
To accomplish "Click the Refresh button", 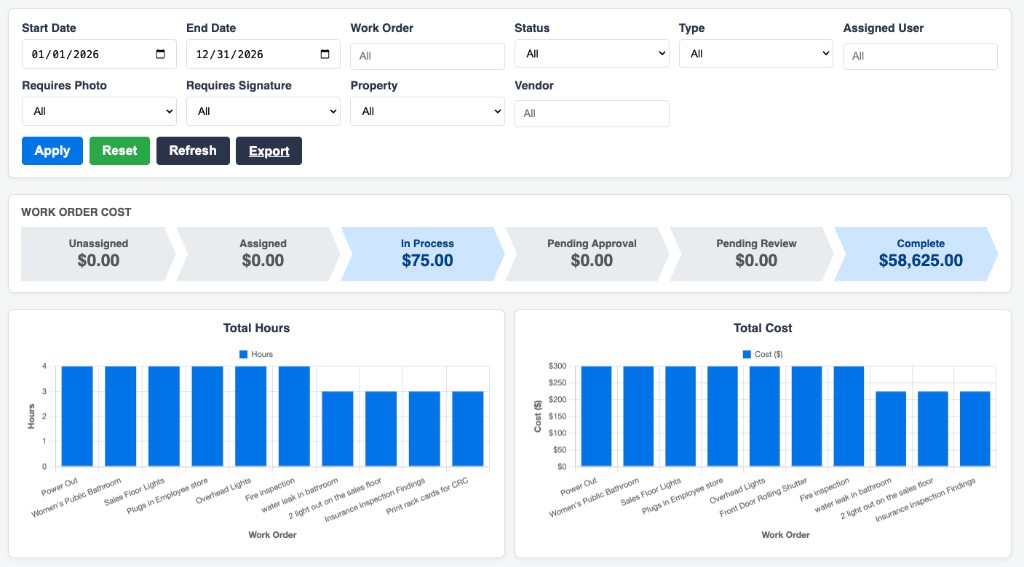I will [x=193, y=151].
